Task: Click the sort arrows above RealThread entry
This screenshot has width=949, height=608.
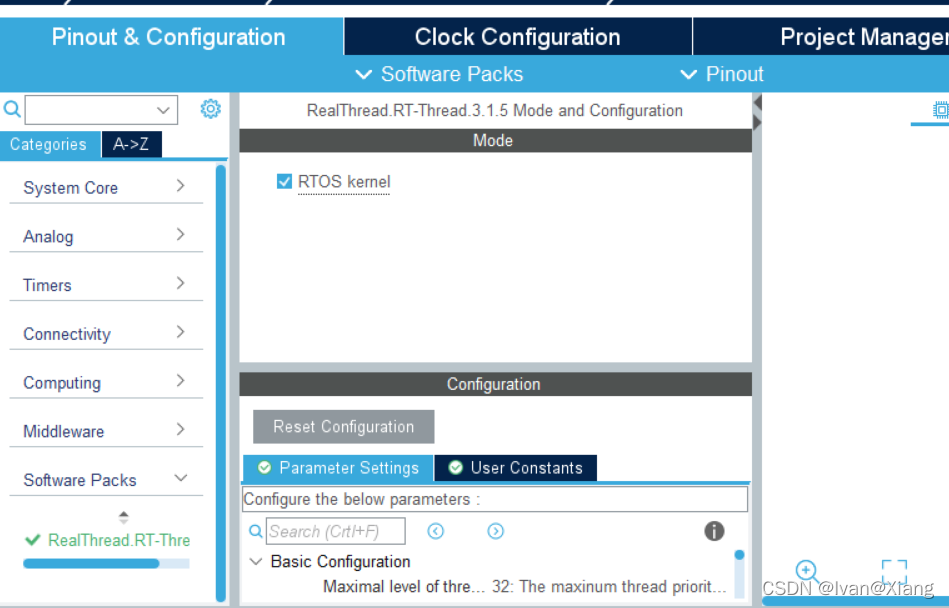Action: [x=123, y=517]
